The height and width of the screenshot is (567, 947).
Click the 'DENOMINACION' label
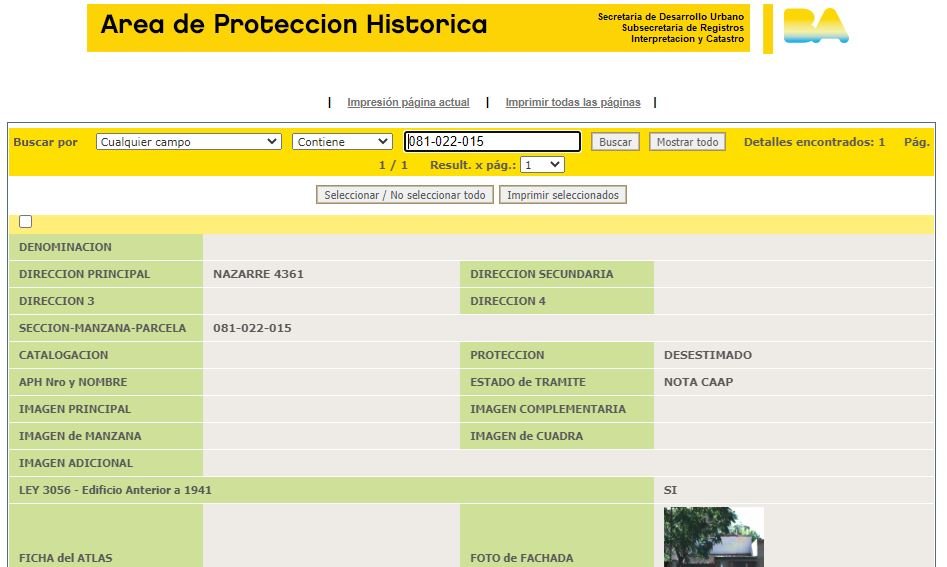(65, 247)
